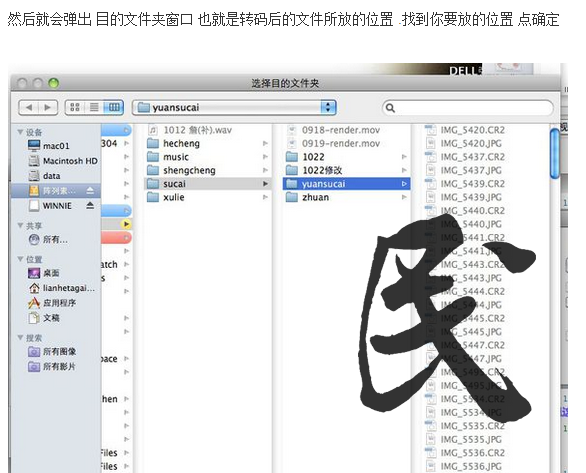Select IMG_5536.CR2 file

point(465,453)
